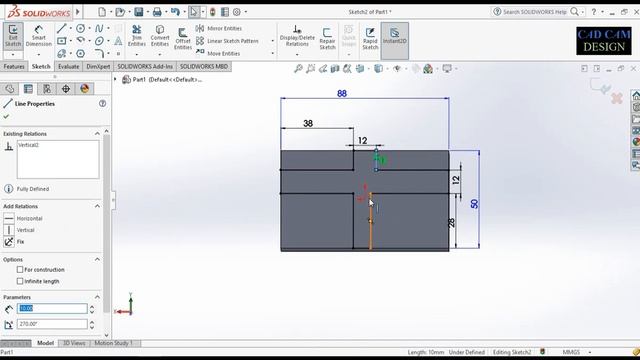Screen dimensions: 640x360
Task: Switch to the Sketch tab
Action: click(x=41, y=67)
